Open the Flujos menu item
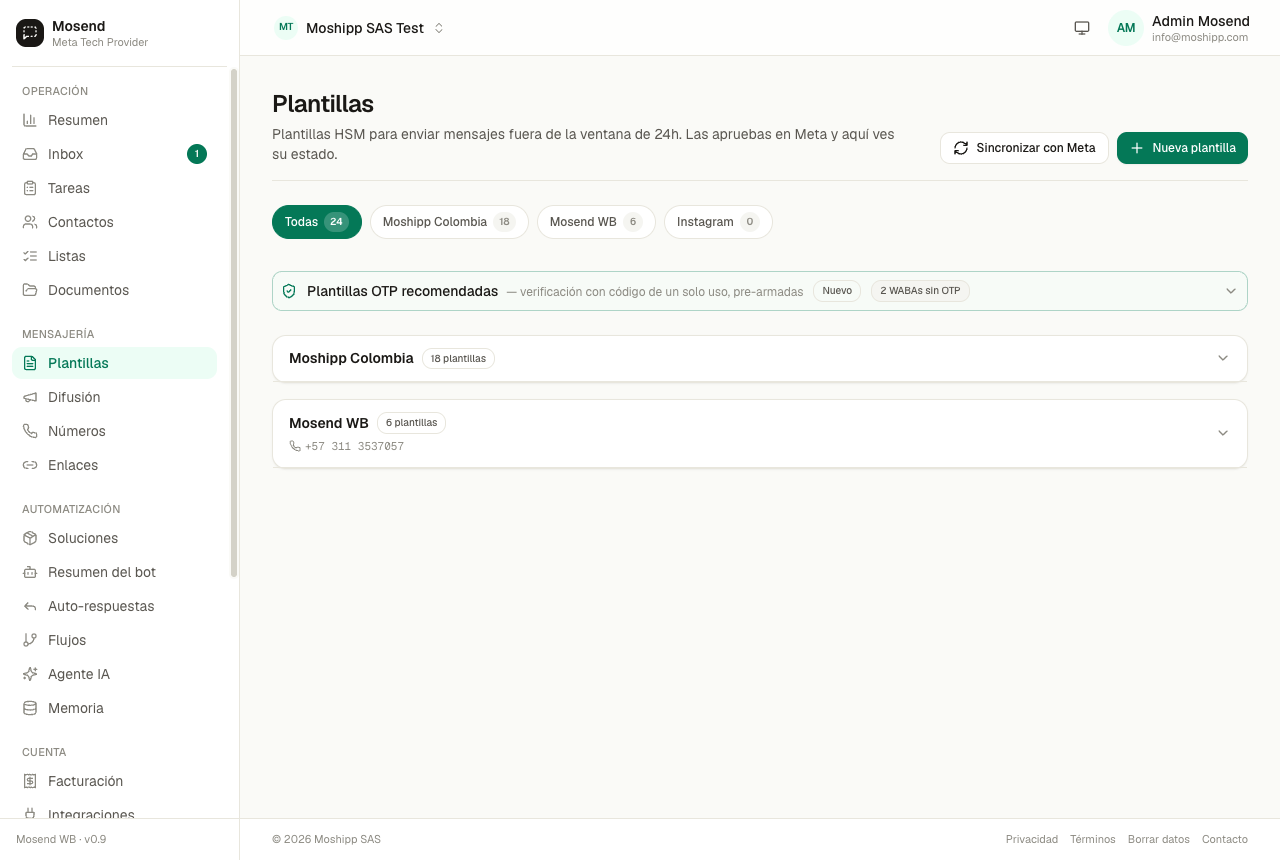1280x860 pixels. tap(114, 640)
